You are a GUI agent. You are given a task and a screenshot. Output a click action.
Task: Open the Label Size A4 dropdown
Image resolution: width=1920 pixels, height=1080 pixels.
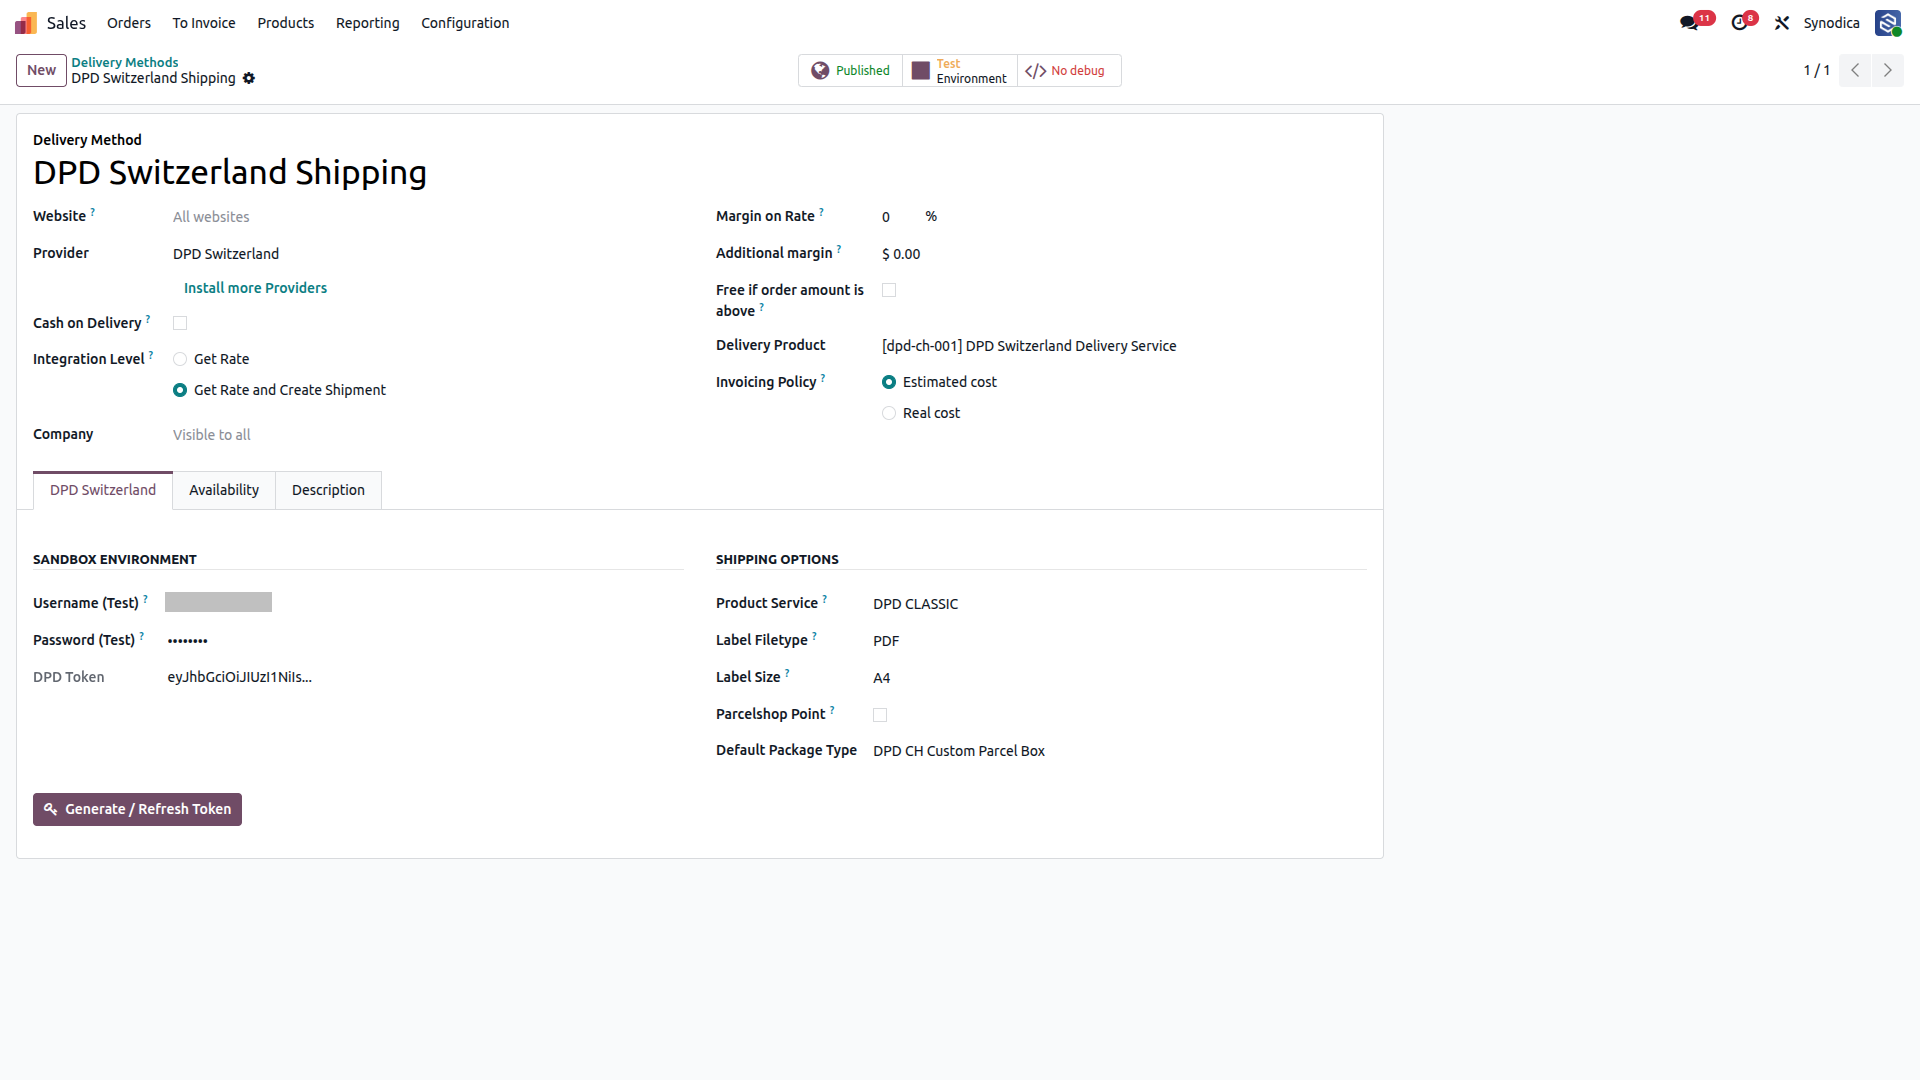(1120, 678)
